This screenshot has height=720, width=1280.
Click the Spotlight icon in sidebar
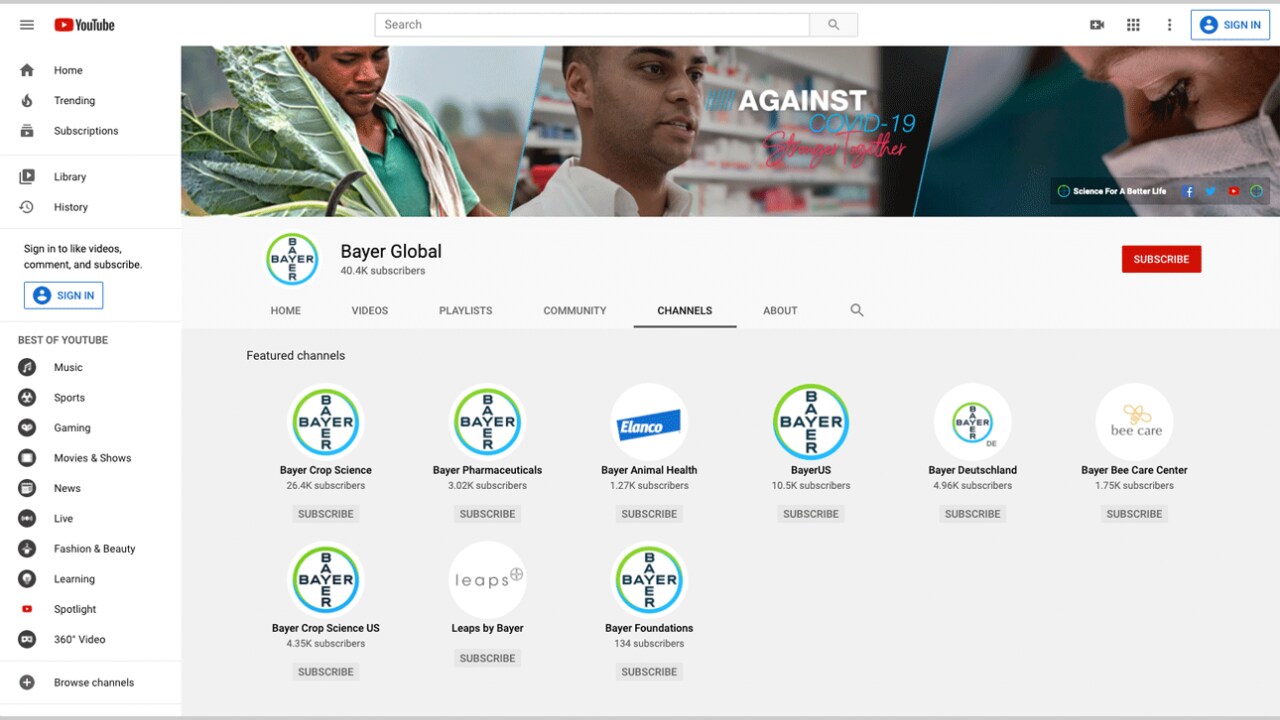click(x=27, y=609)
